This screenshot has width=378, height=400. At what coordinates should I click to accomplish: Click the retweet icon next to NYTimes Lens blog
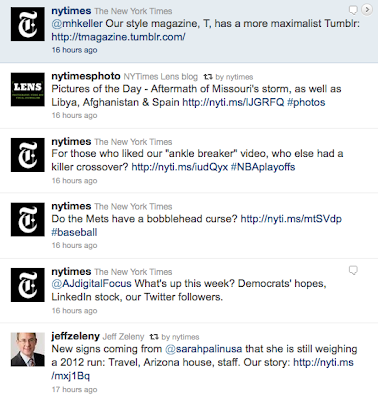coord(208,77)
